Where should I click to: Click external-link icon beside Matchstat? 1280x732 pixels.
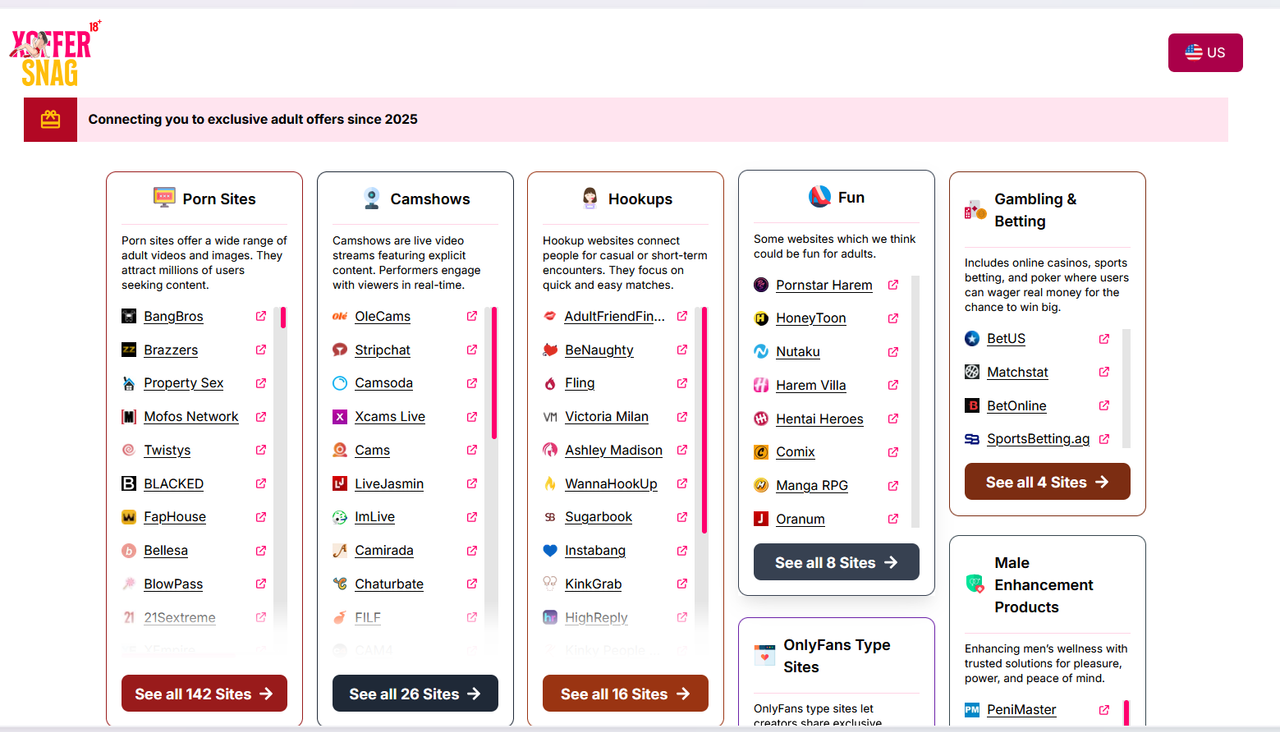click(1104, 372)
